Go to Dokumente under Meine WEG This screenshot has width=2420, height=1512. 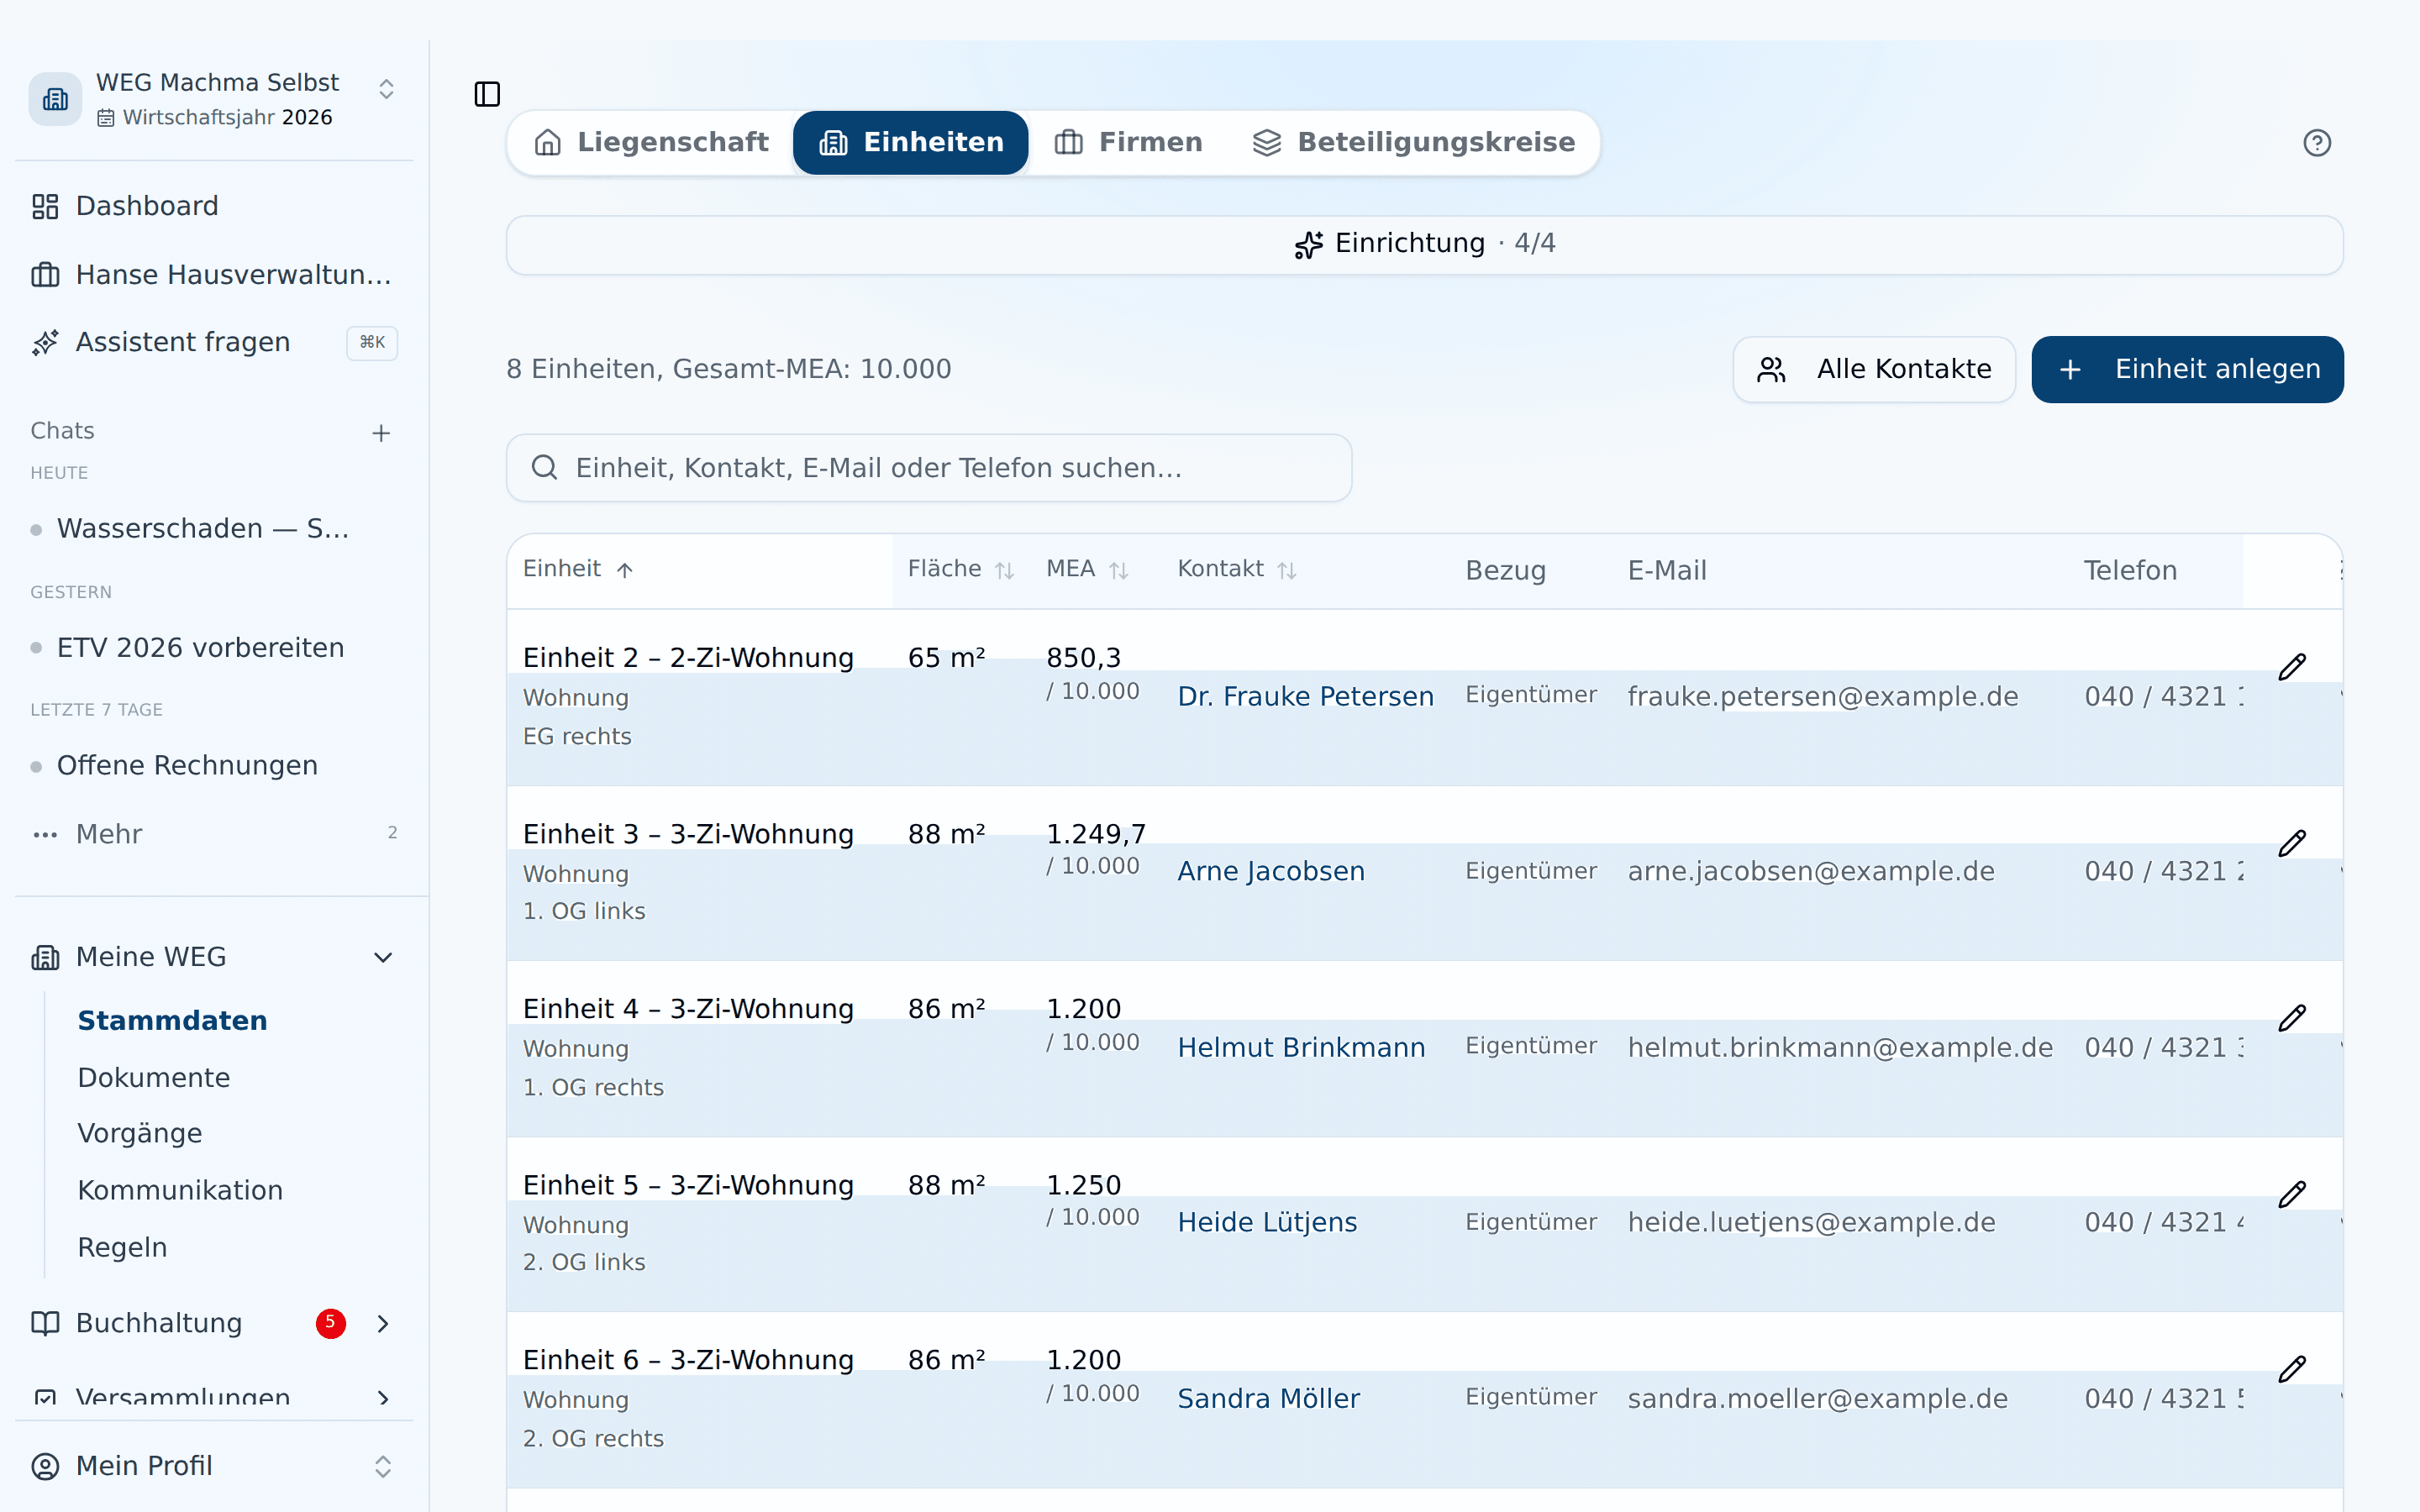coord(154,1078)
